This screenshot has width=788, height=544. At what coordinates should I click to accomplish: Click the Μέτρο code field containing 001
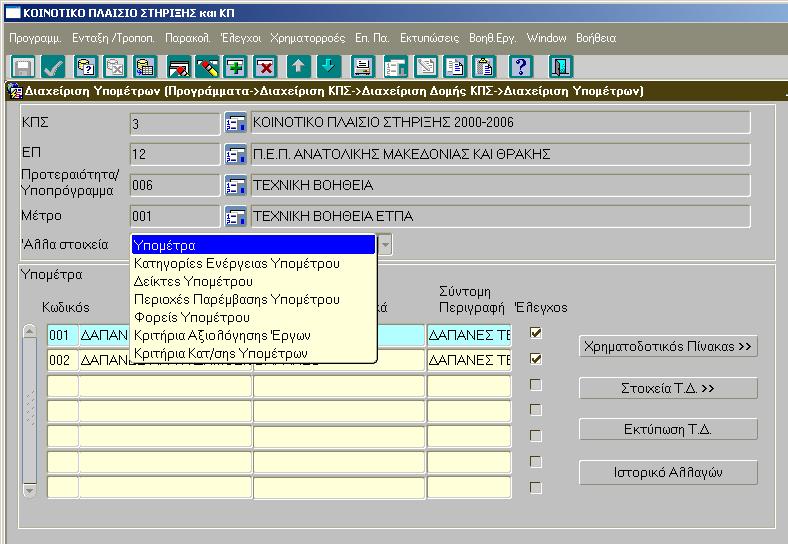click(x=175, y=217)
